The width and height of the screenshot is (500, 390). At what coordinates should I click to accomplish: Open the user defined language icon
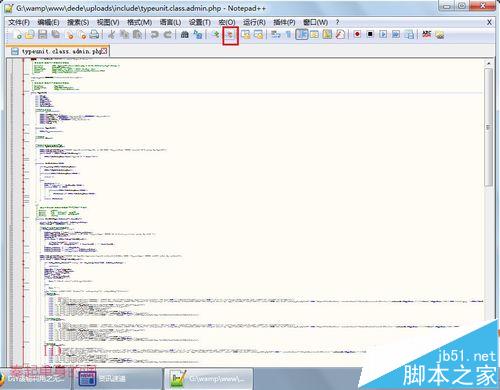pyautogui.click(x=314, y=34)
